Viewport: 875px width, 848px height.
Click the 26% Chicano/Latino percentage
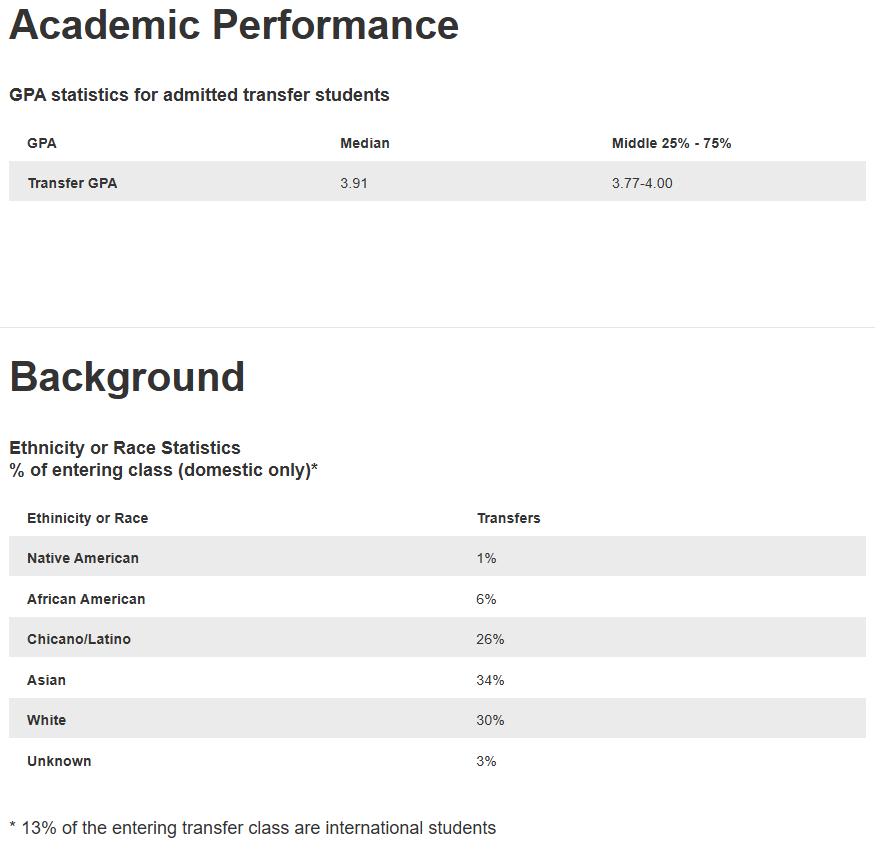490,639
